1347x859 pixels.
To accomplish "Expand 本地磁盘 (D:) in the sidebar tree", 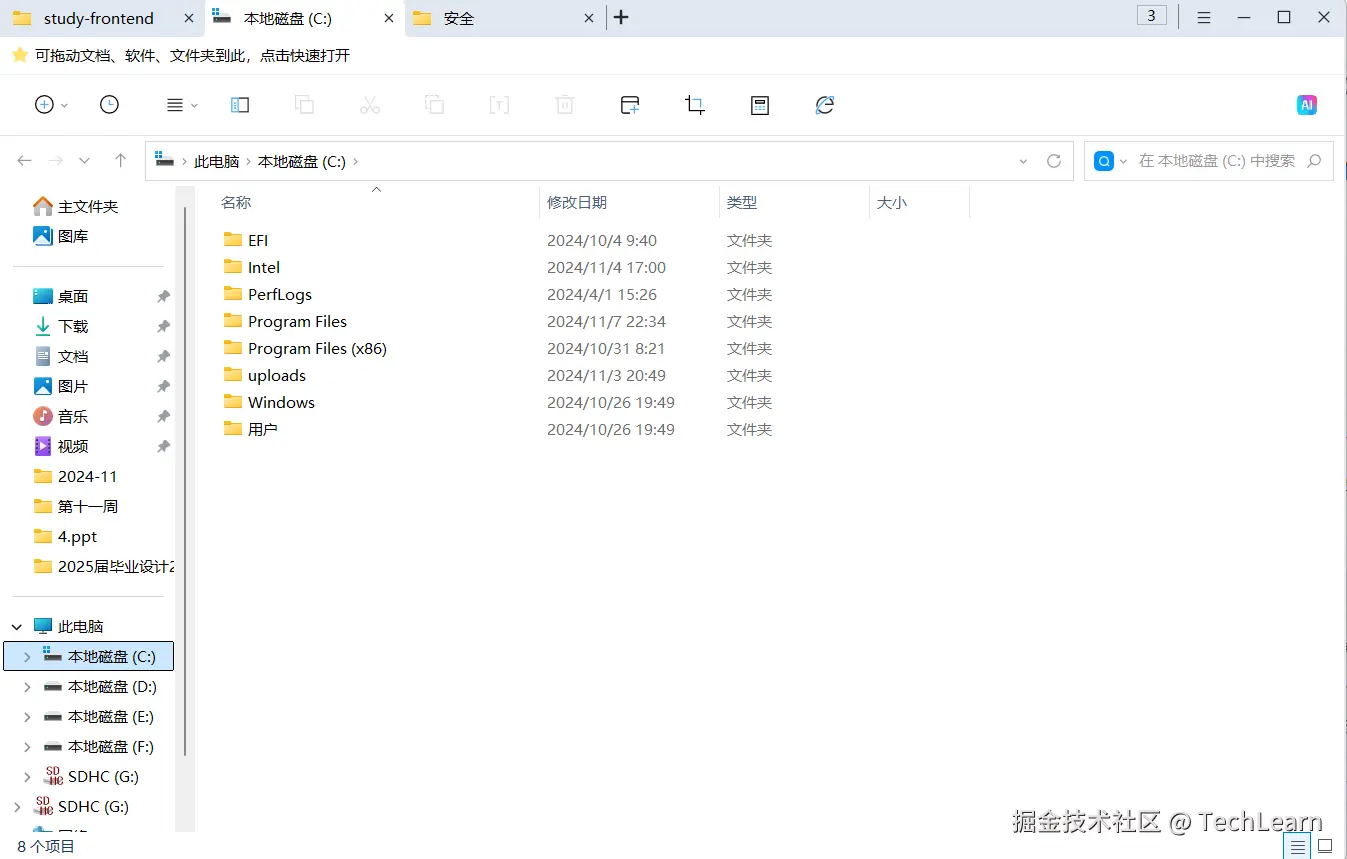I will coord(27,687).
